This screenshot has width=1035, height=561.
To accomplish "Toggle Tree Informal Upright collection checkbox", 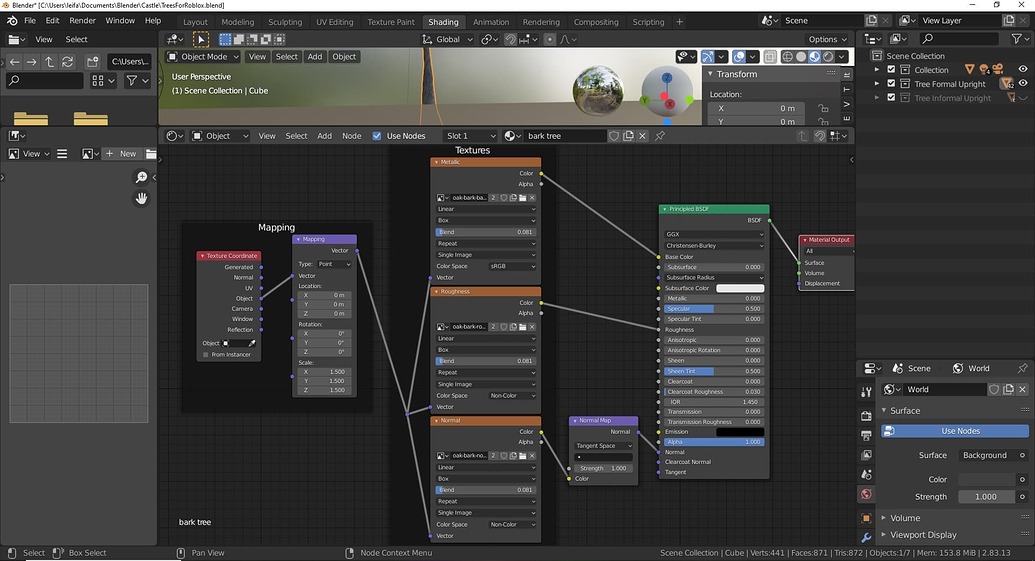I will pyautogui.click(x=891, y=98).
